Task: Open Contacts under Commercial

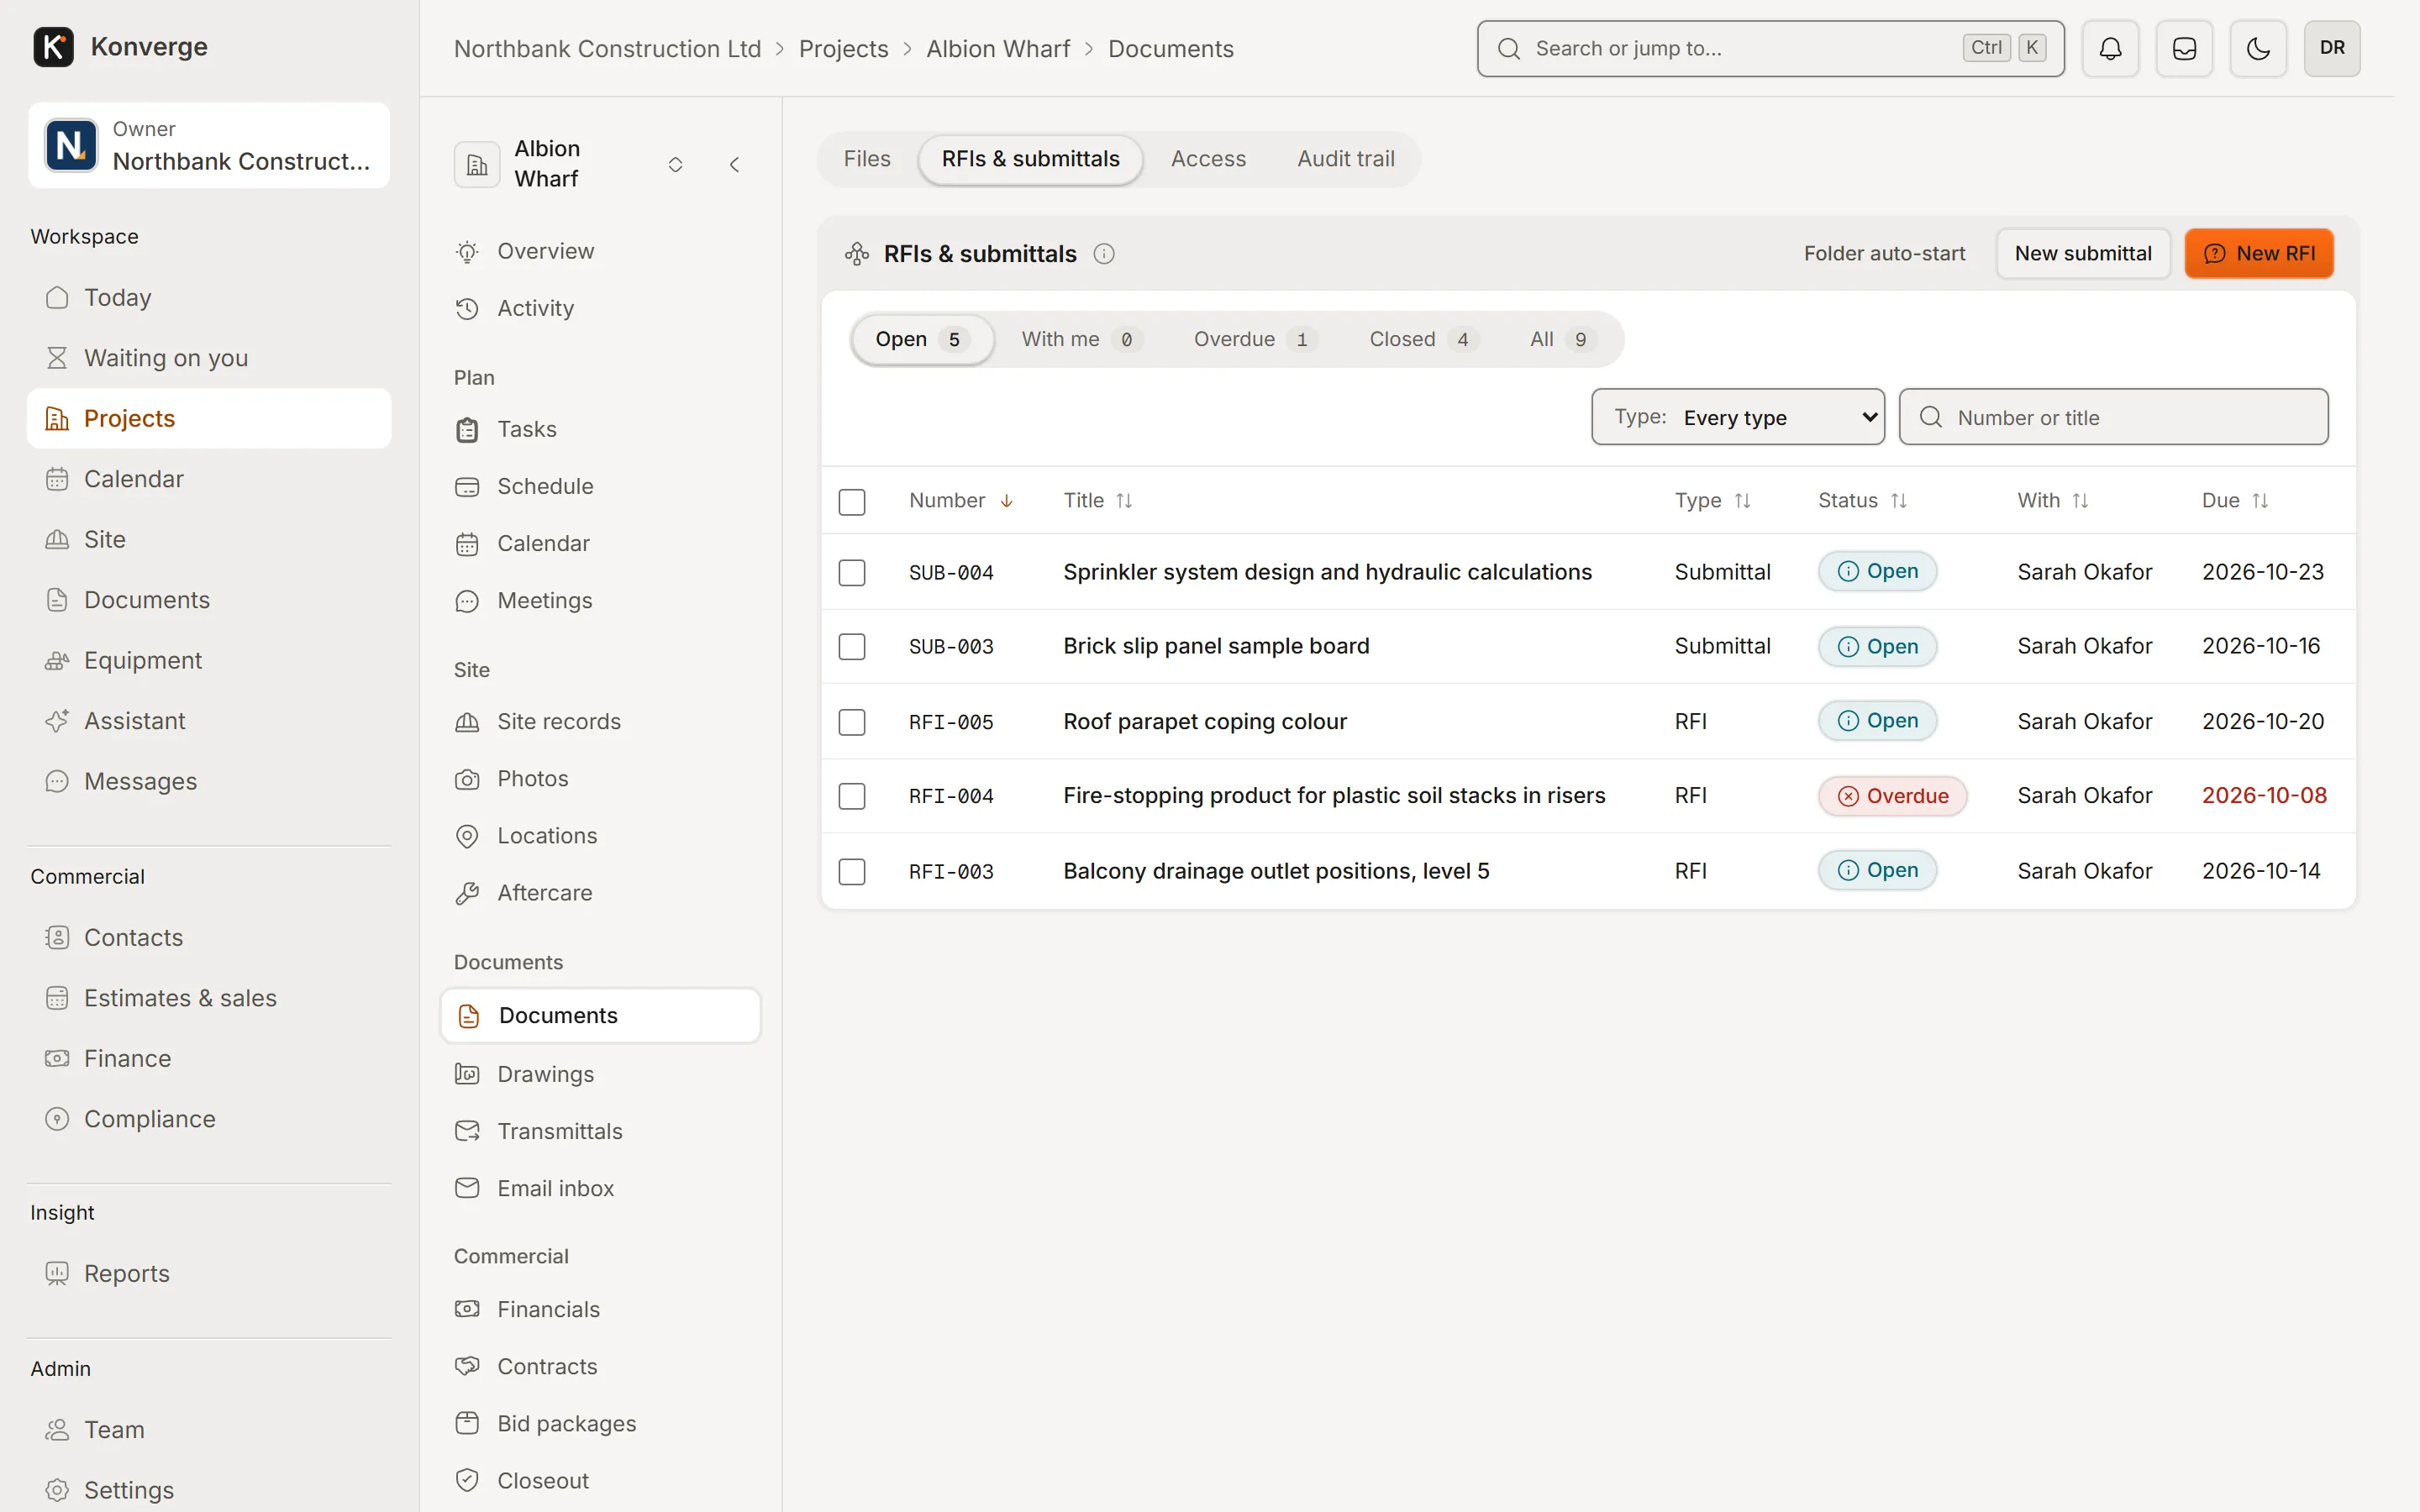Action: click(208, 938)
